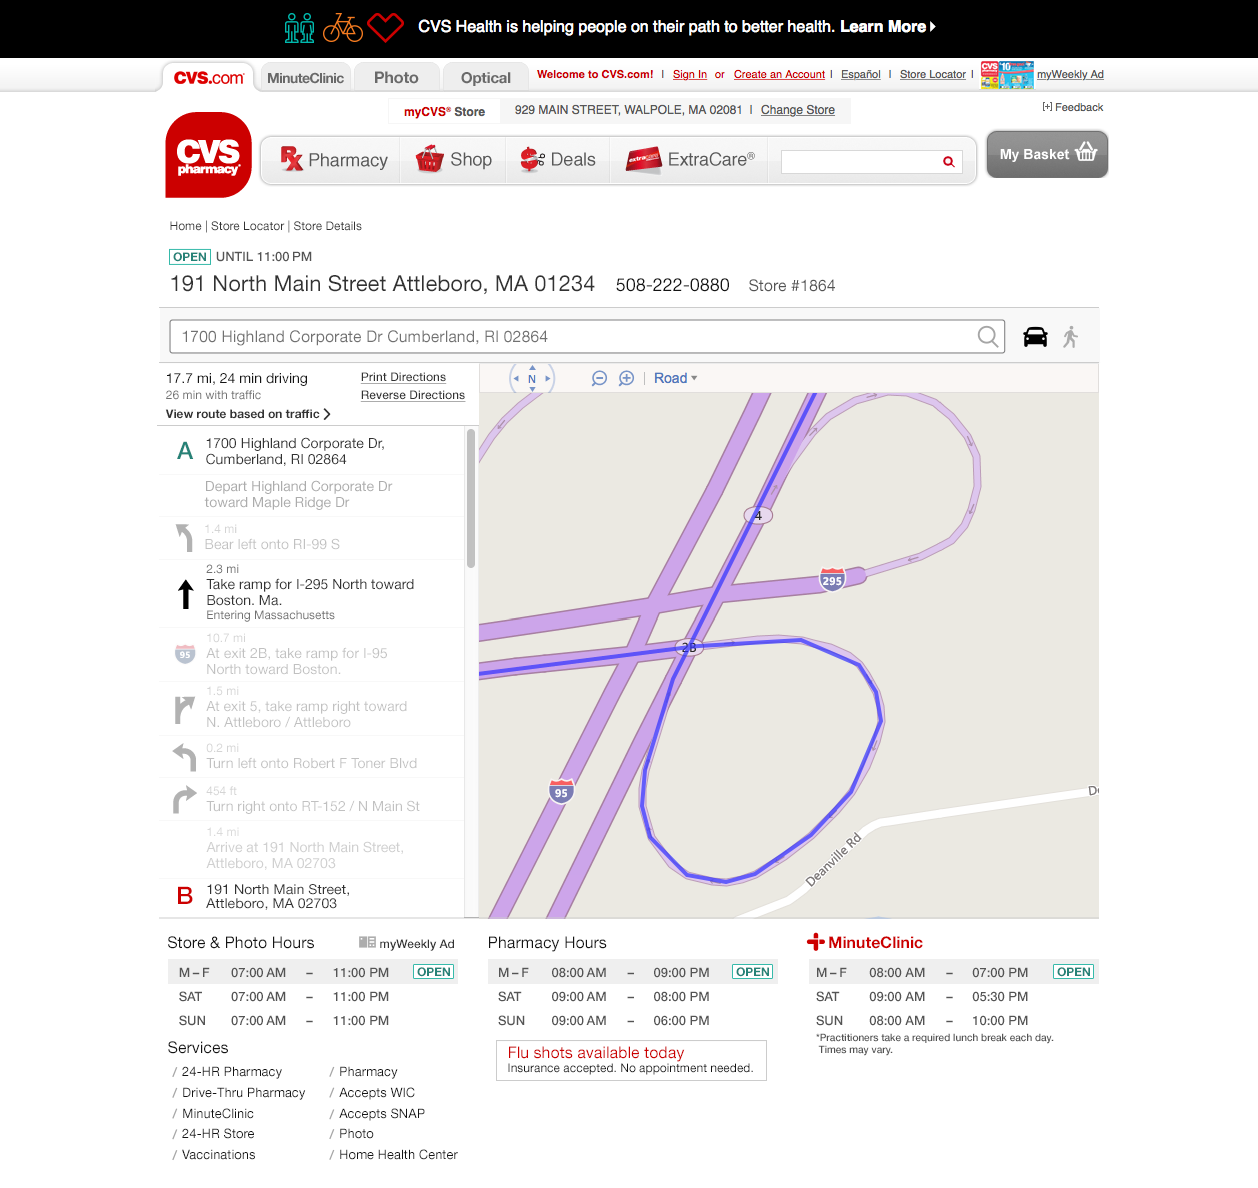This screenshot has width=1258, height=1188.
Task: Click start point A marker in directions
Action: click(185, 451)
